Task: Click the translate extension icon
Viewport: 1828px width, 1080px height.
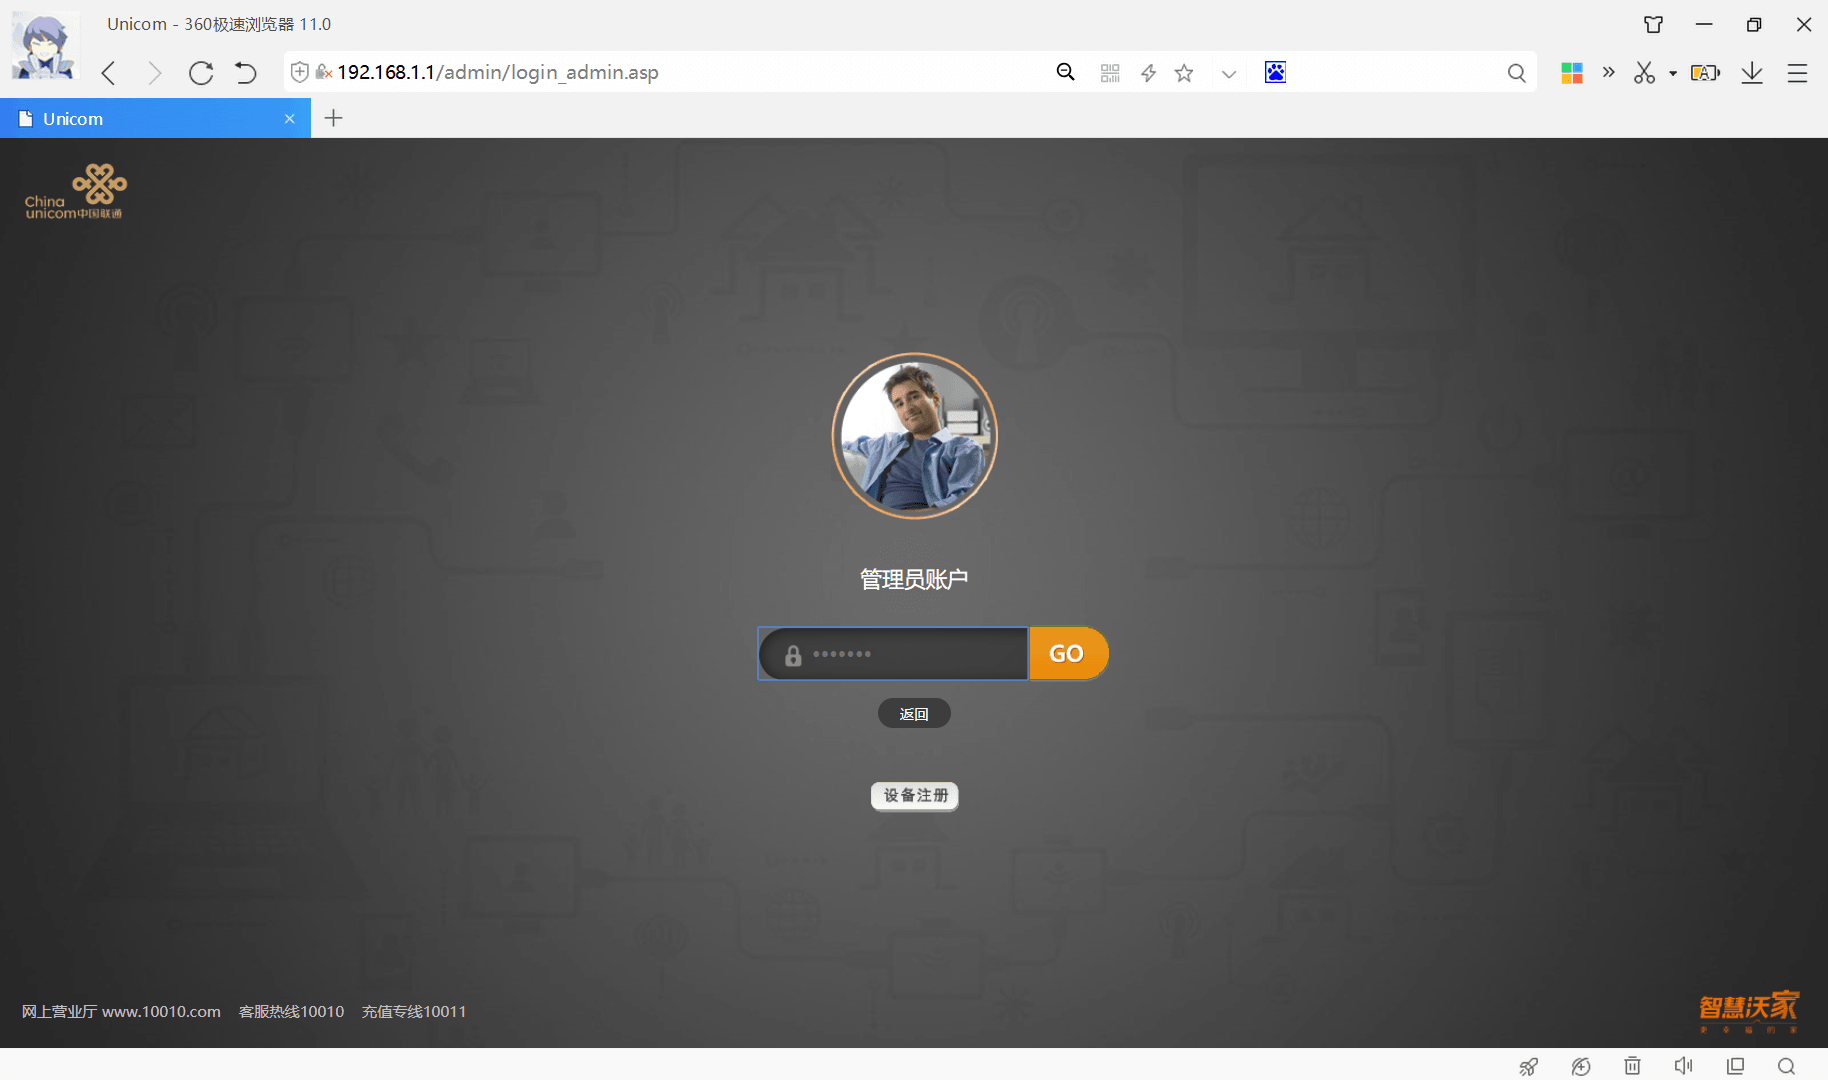Action: coord(1705,73)
